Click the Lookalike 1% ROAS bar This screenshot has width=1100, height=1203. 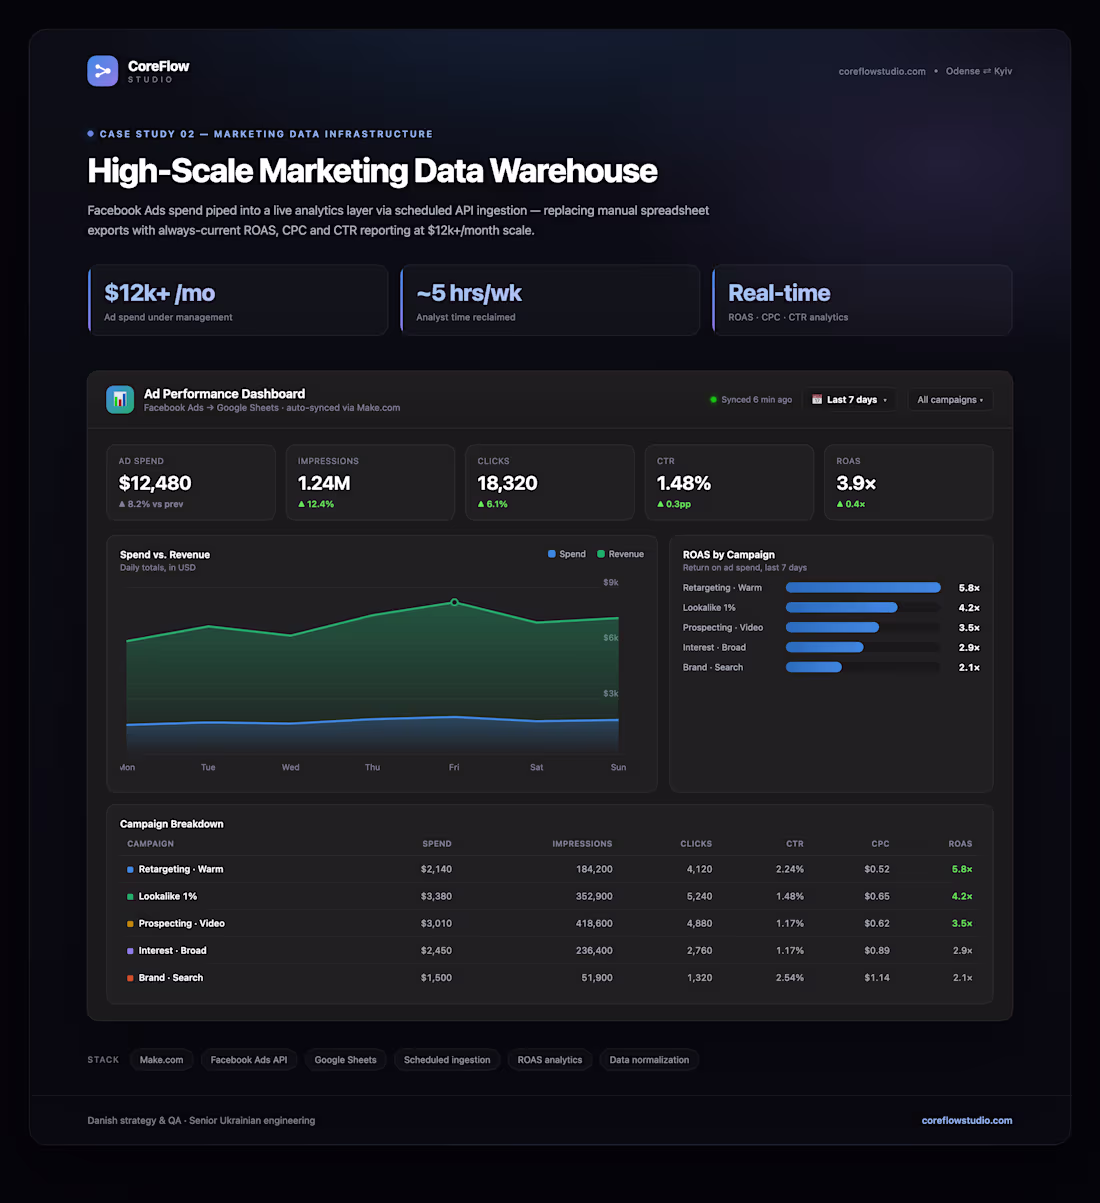click(842, 608)
